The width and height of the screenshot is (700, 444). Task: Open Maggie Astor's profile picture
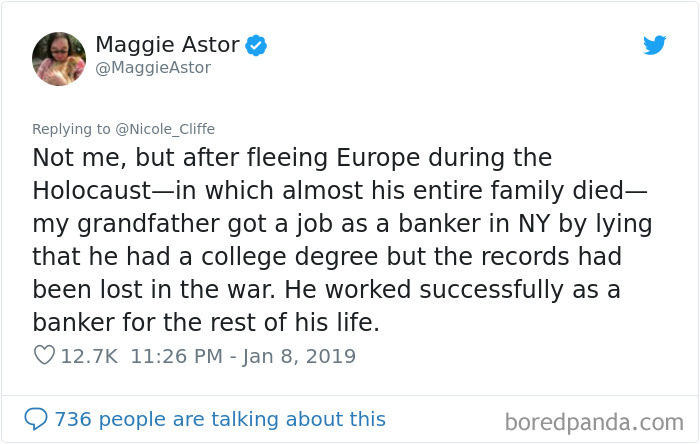tap(59, 58)
